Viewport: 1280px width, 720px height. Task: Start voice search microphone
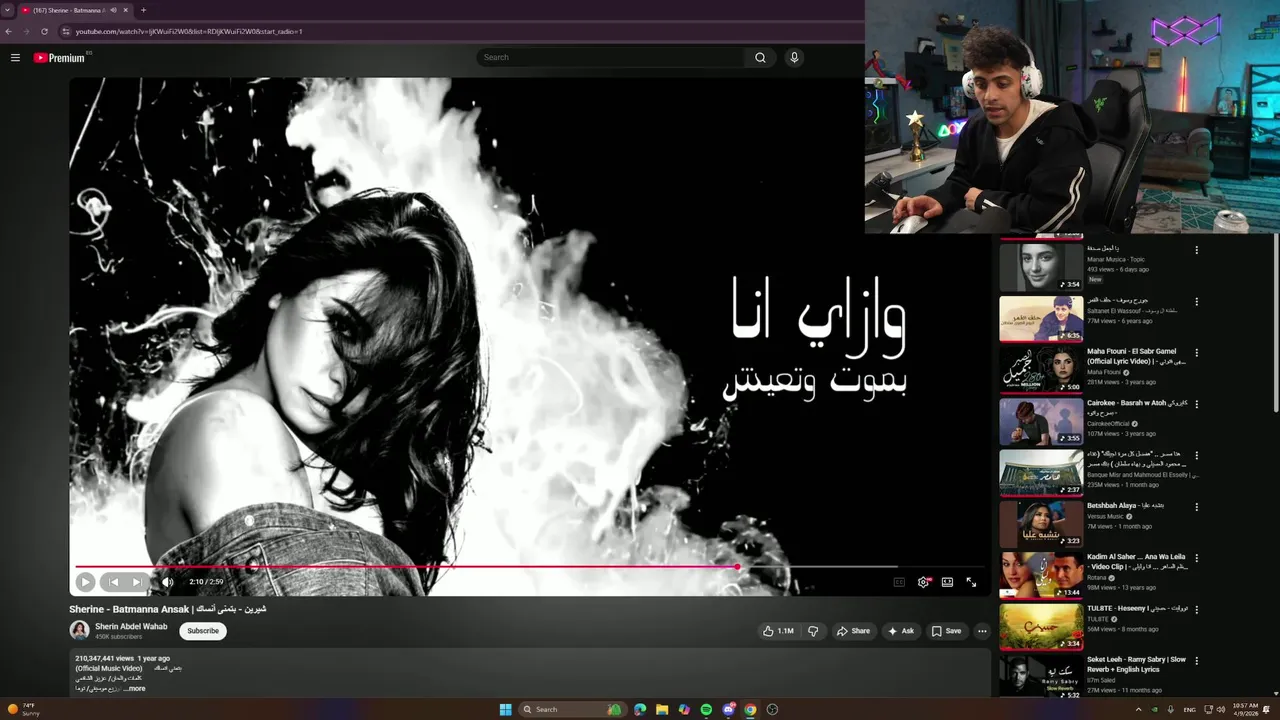pos(794,57)
